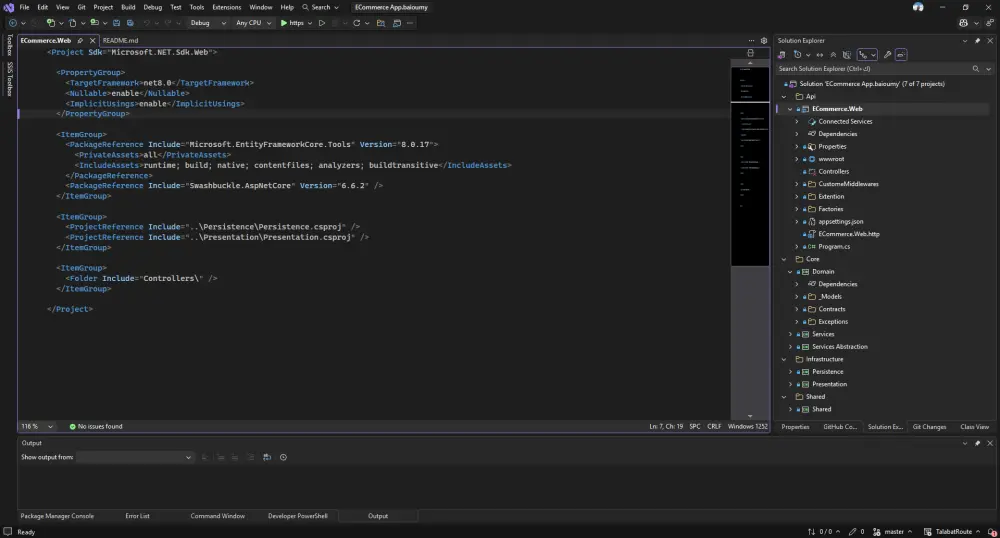Open the Extensions menu
This screenshot has width=1000, height=538.
(226, 7)
